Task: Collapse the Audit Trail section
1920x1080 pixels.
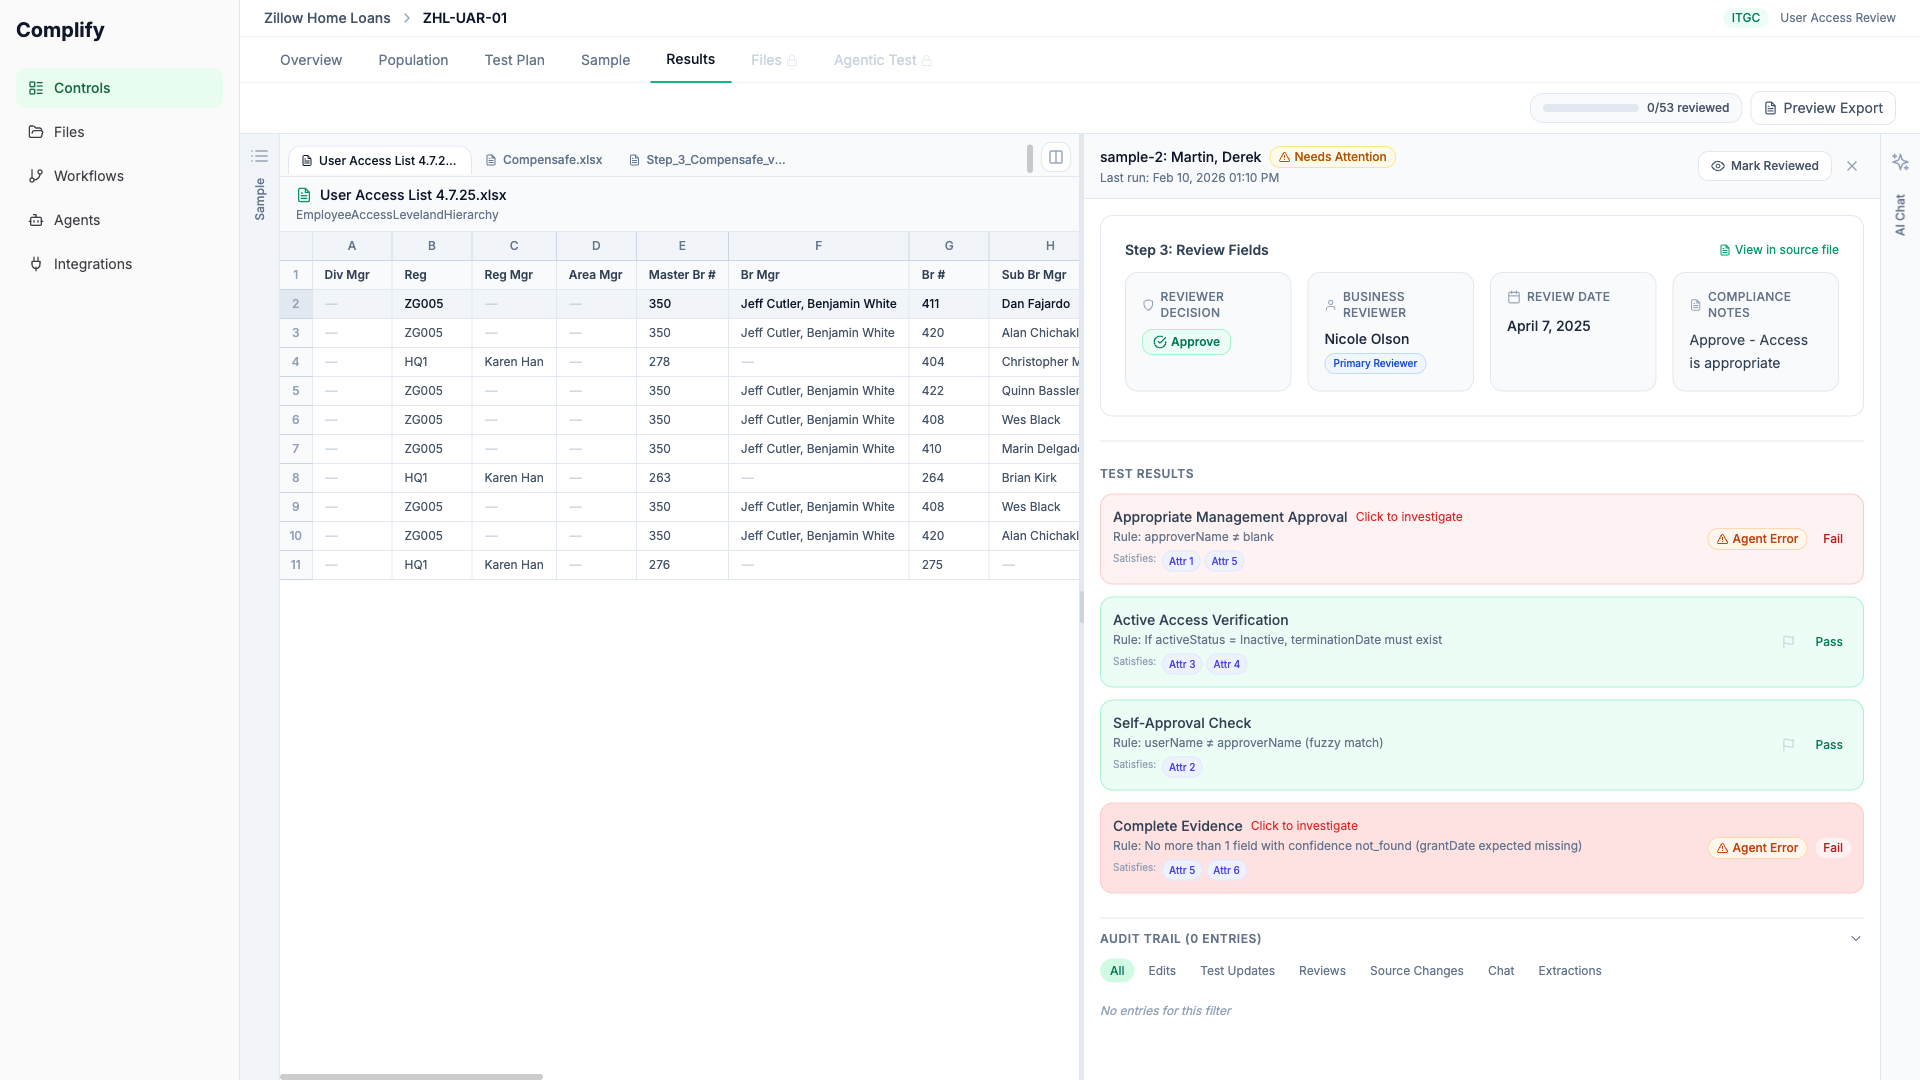Action: click(1855, 938)
